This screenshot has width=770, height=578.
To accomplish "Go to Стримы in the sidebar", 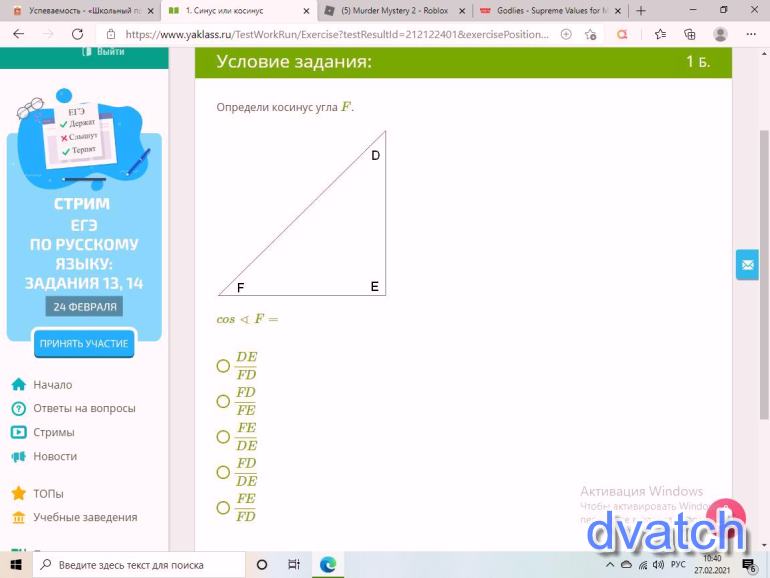I will (53, 432).
